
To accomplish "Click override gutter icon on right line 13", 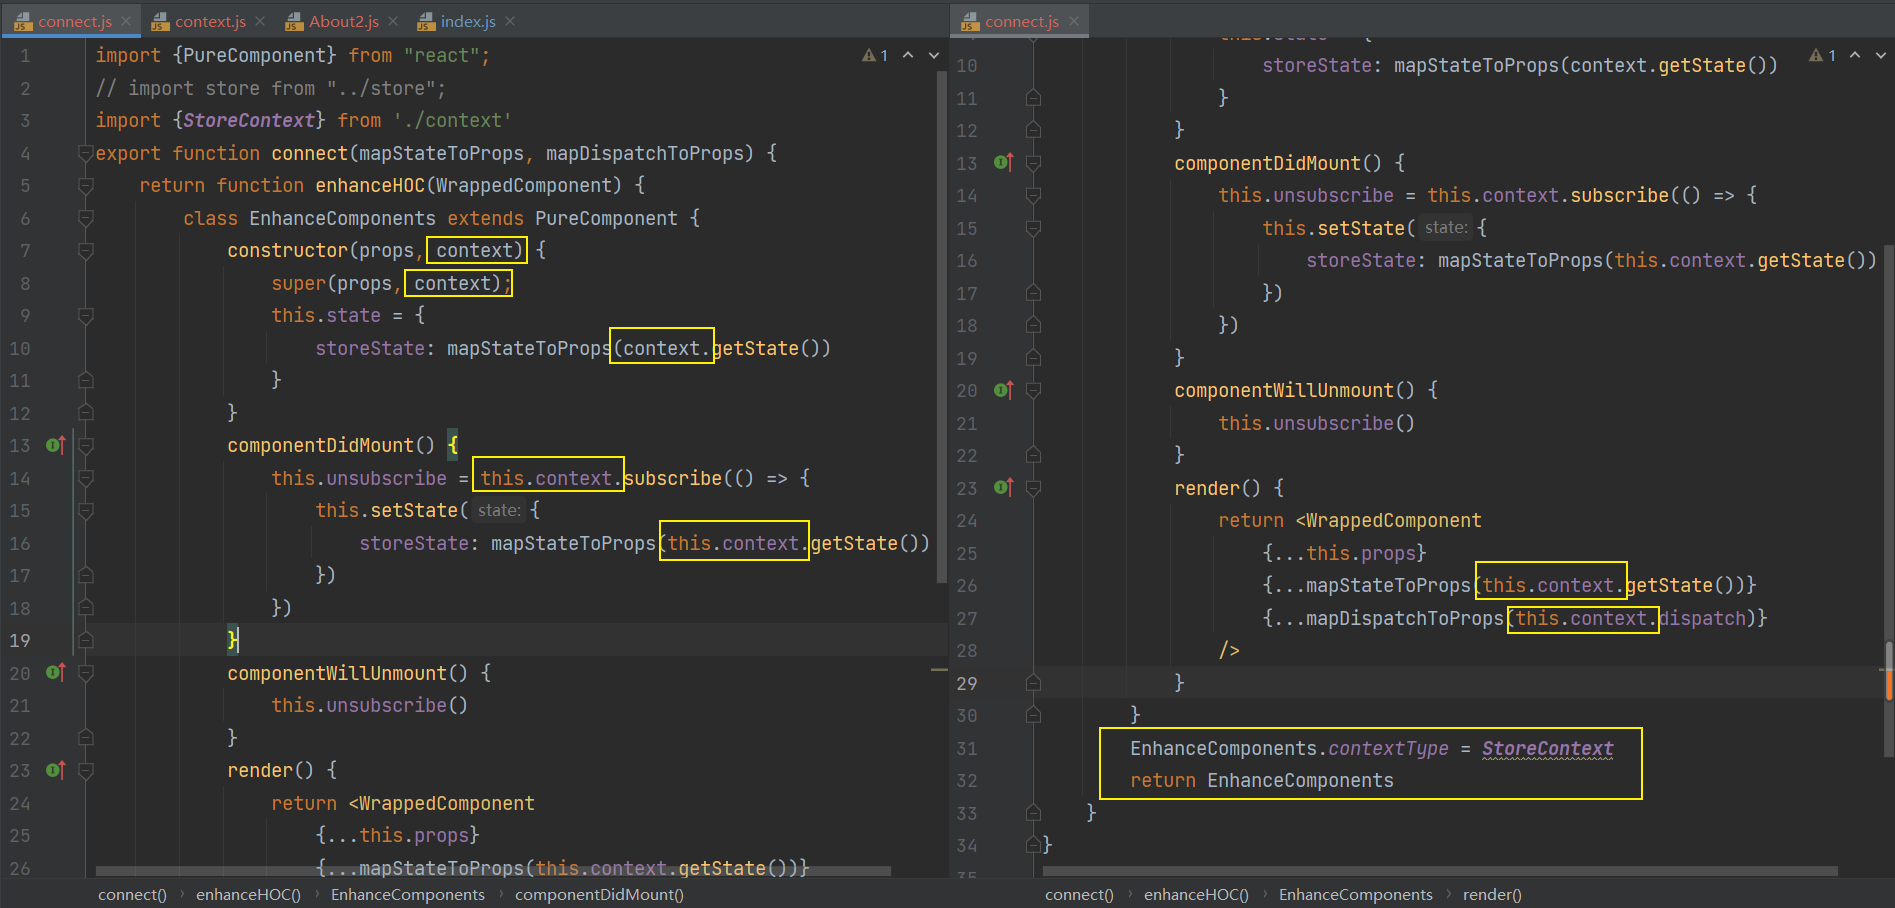I will pos(1004,162).
